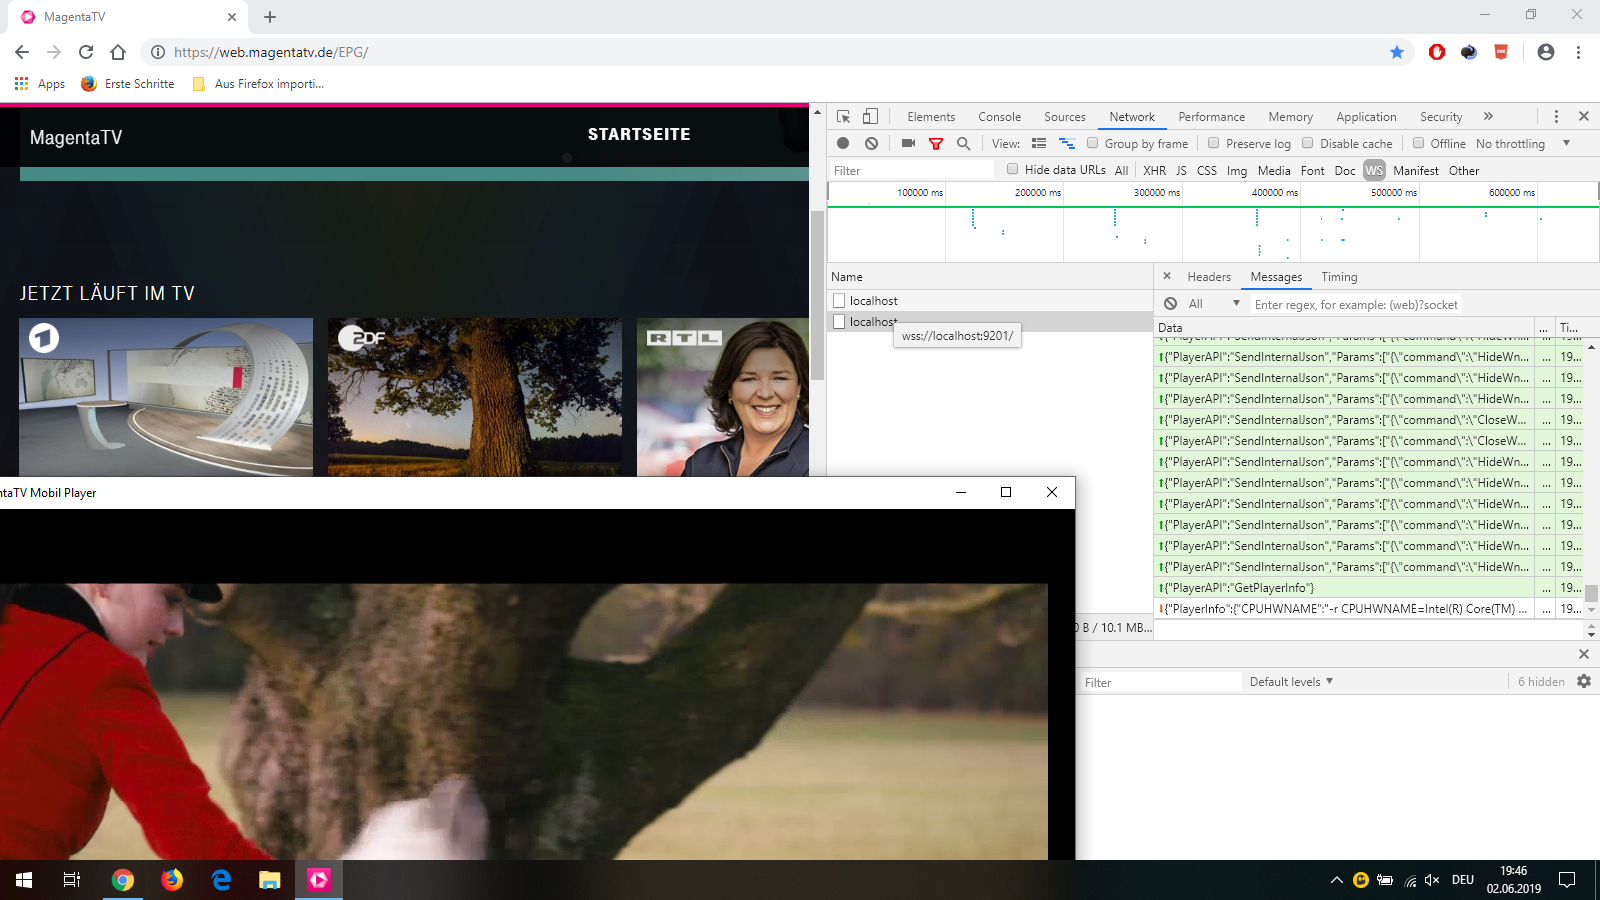Close the request details pane
1600x900 pixels.
click(1166, 276)
